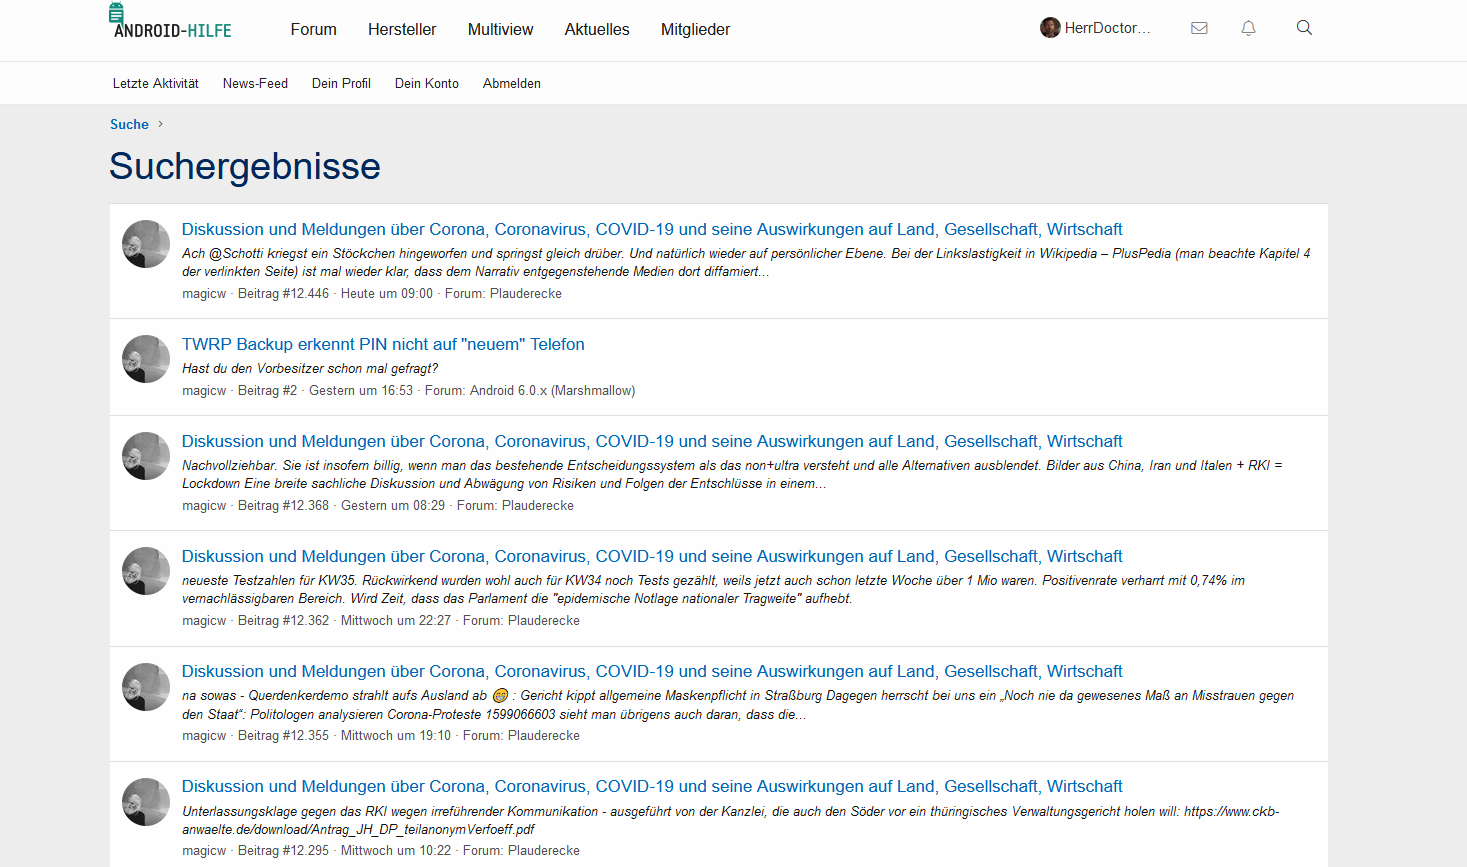Open the Plauderecke forum link next to Mittwoch um 22:27
The height and width of the screenshot is (867, 1467).
tap(544, 621)
